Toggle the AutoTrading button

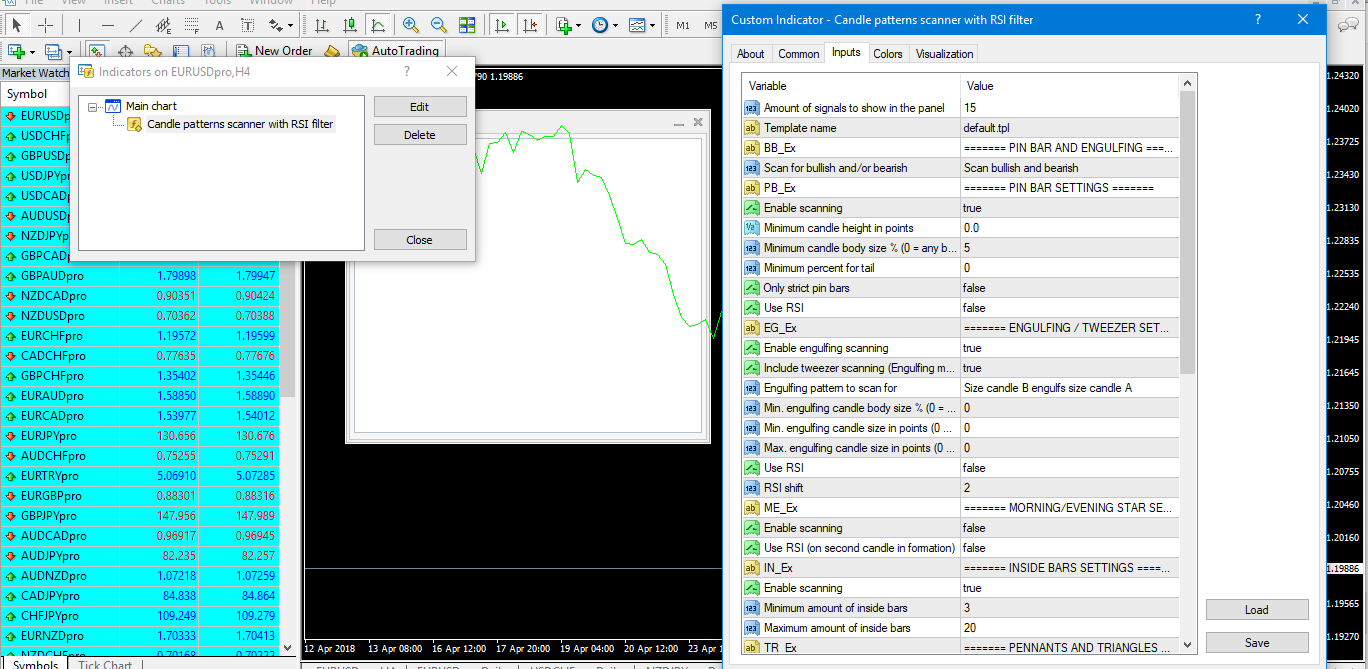pyautogui.click(x=395, y=51)
